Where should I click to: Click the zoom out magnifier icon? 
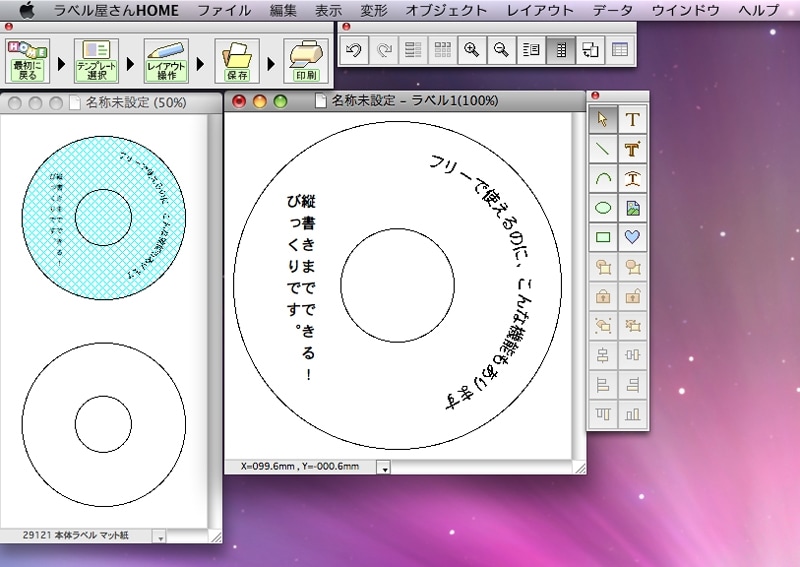coord(501,50)
